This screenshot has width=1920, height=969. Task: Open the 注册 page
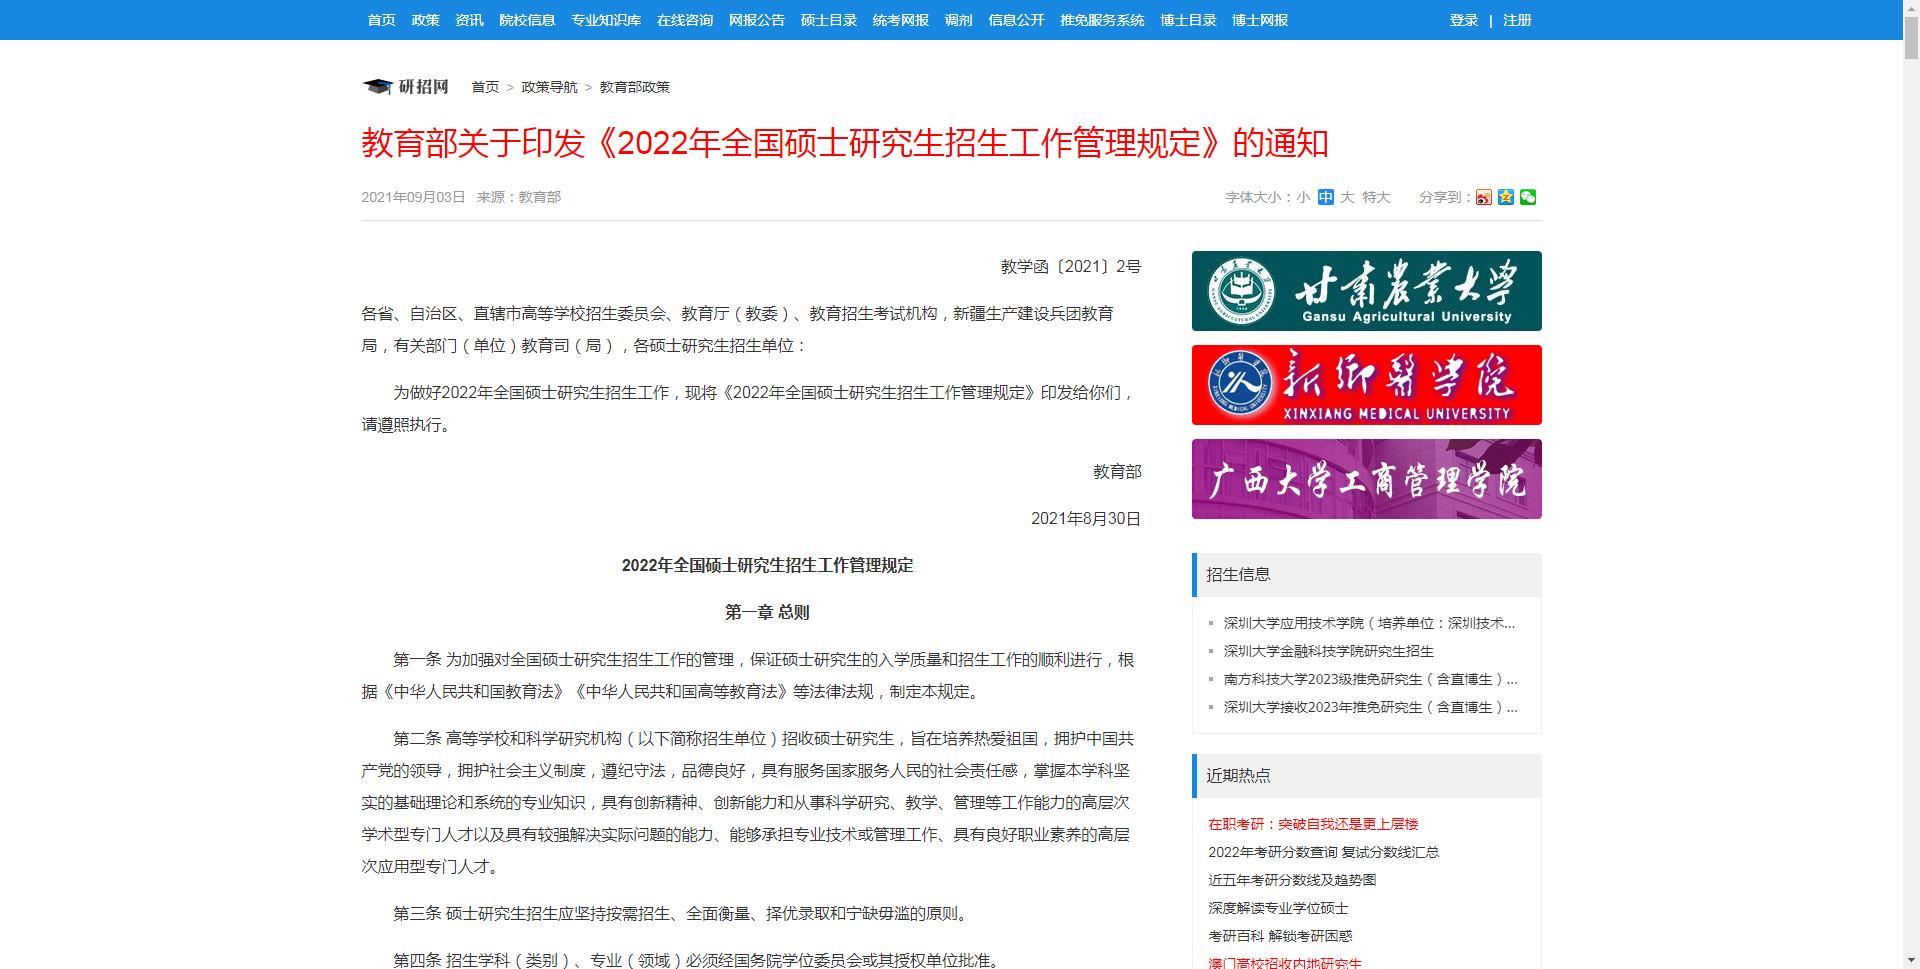pos(1516,19)
